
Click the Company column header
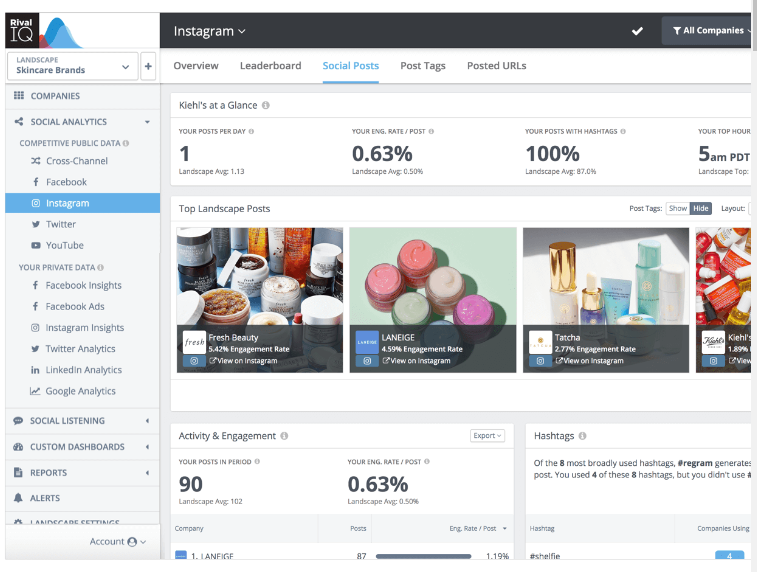tap(189, 529)
